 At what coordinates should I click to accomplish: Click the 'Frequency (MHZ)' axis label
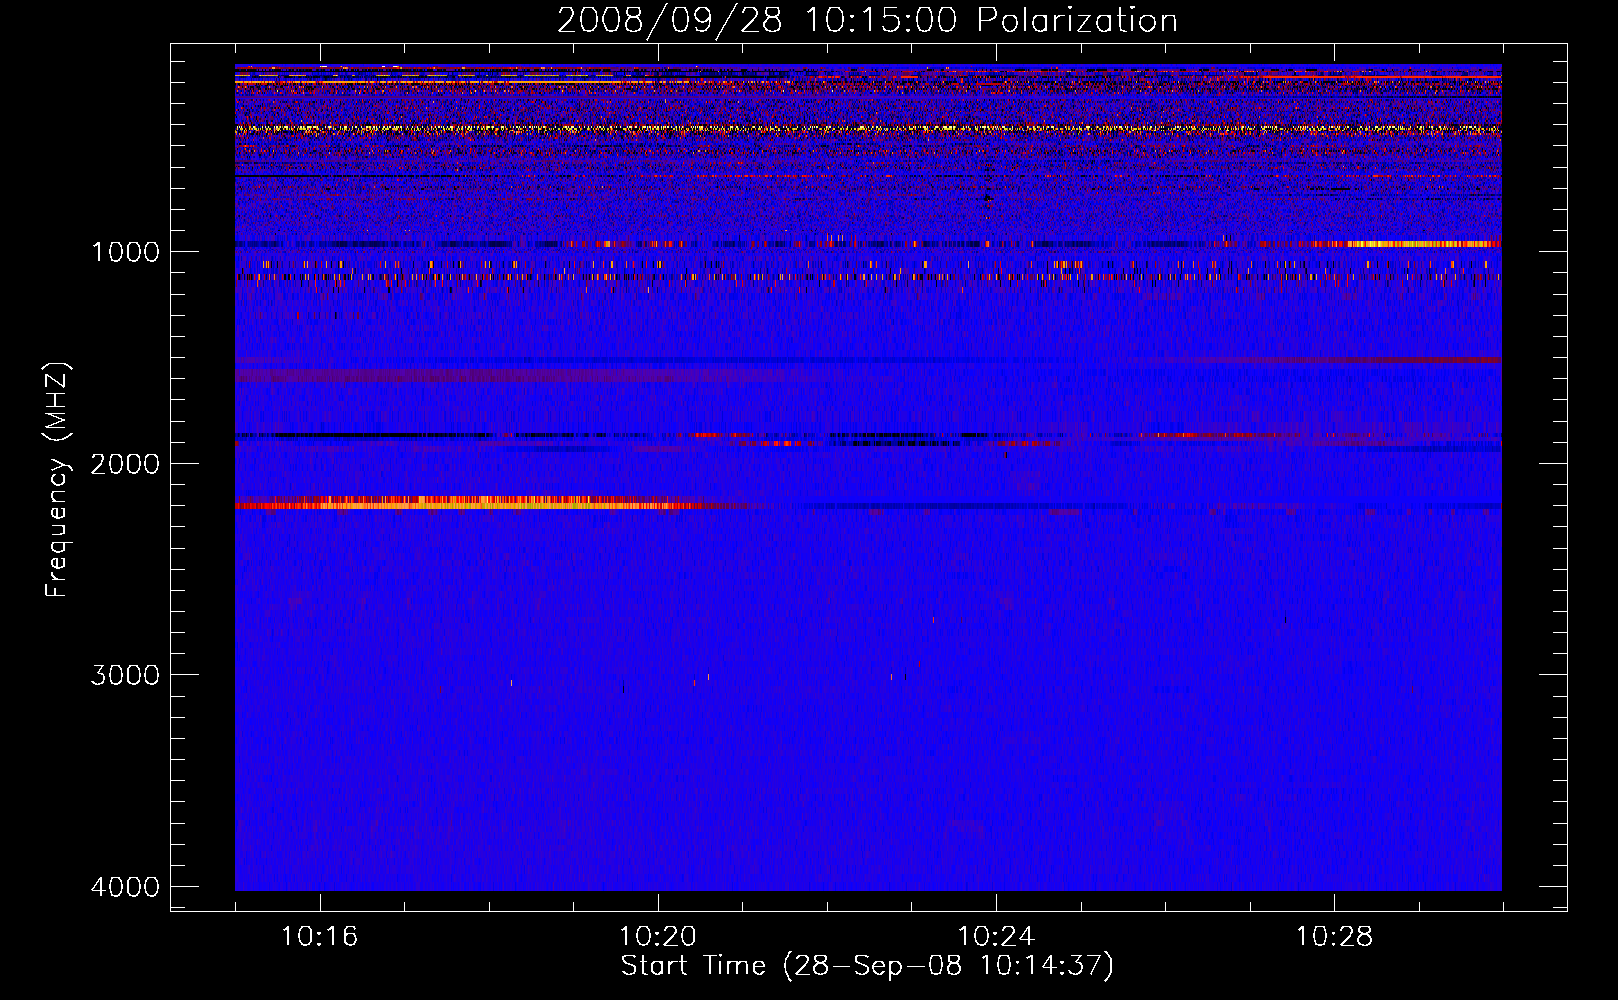[57, 480]
